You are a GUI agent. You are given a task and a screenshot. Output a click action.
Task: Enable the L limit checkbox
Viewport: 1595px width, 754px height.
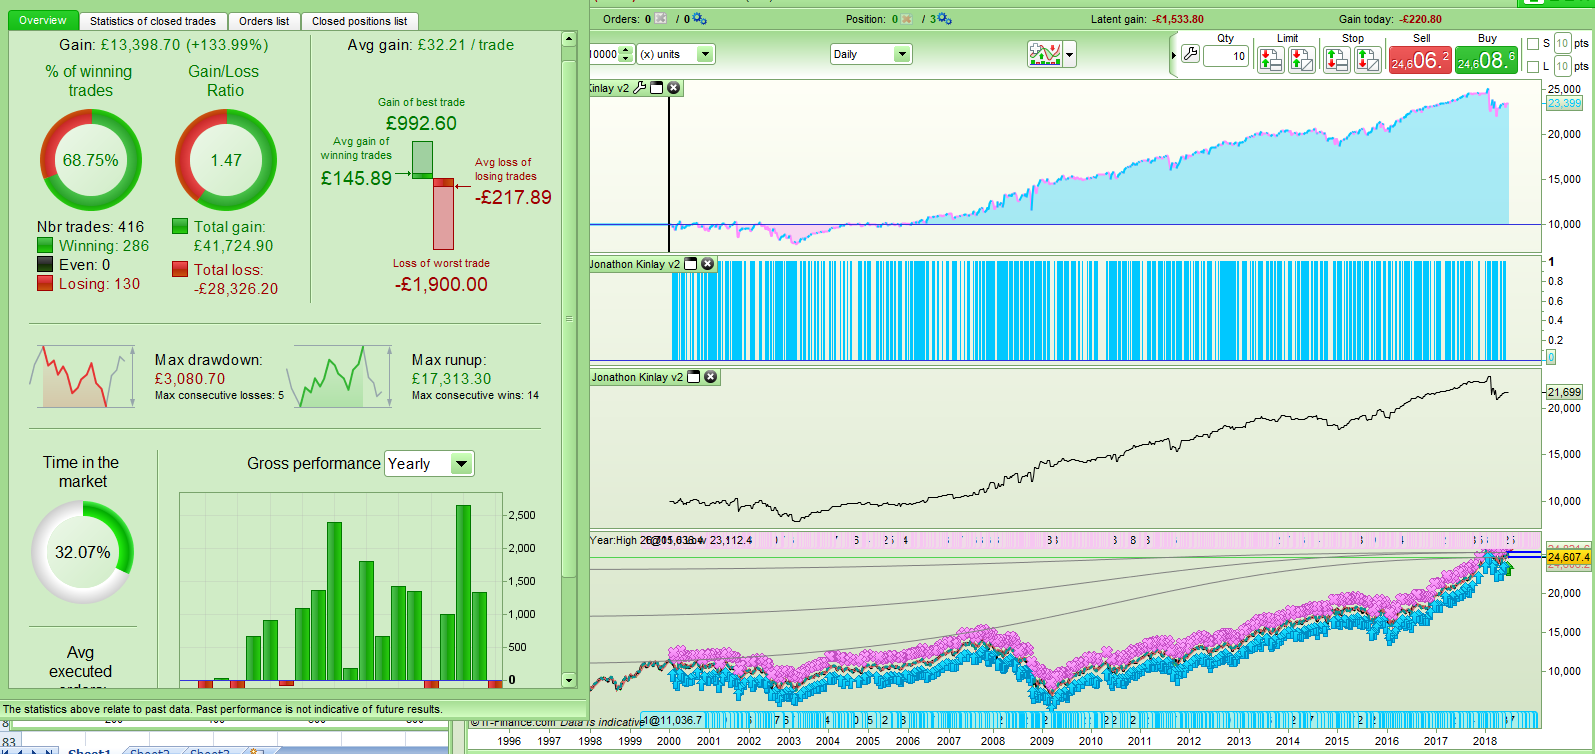point(1533,67)
